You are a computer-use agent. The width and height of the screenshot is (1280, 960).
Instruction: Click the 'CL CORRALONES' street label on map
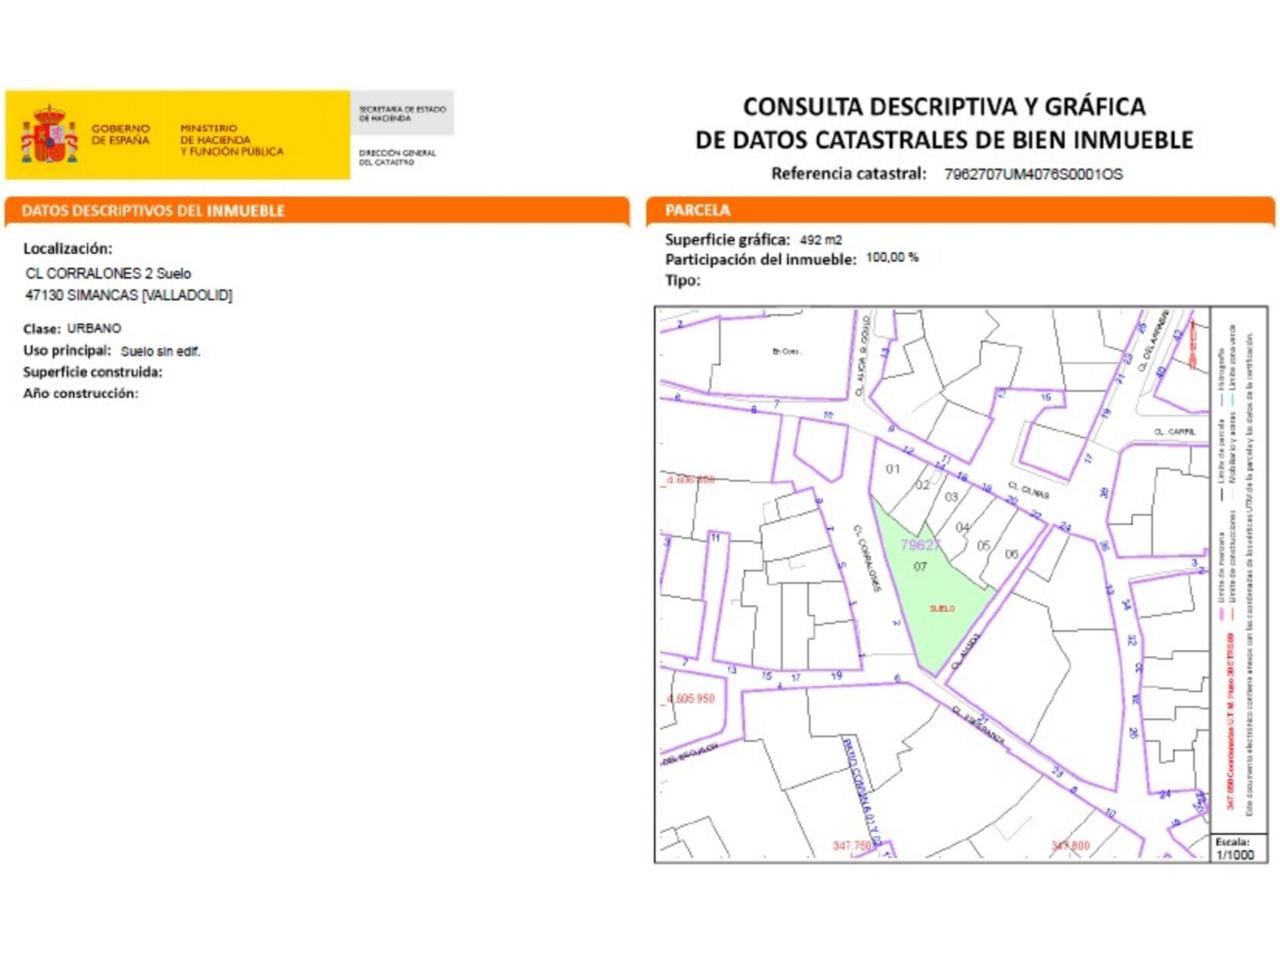[867, 558]
